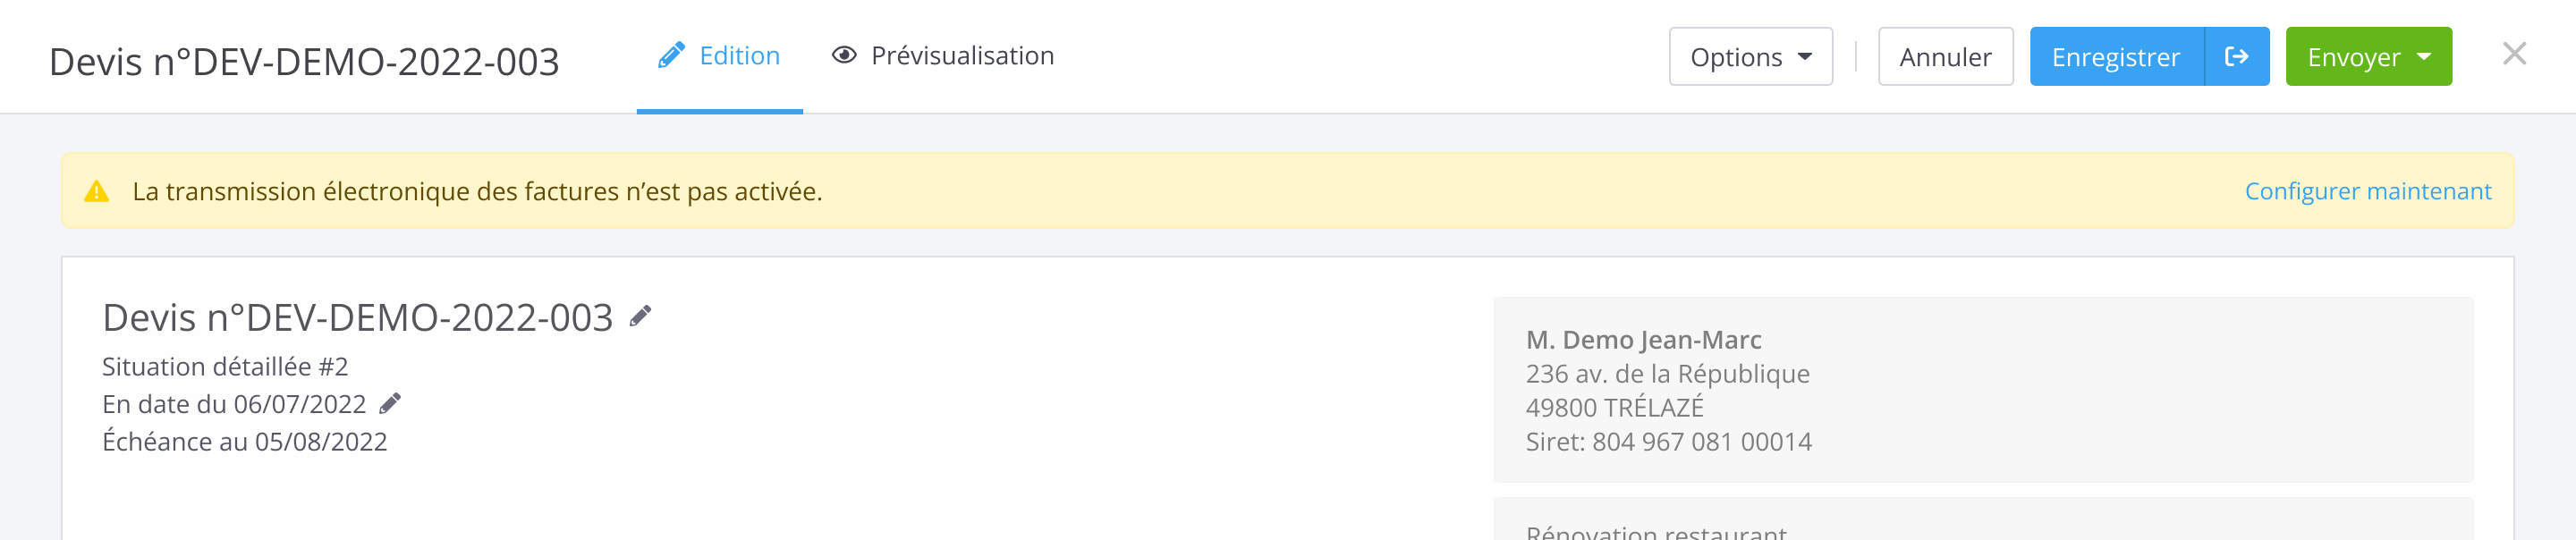
Task: Click the pencil icon beside the quote number heading
Action: (640, 317)
